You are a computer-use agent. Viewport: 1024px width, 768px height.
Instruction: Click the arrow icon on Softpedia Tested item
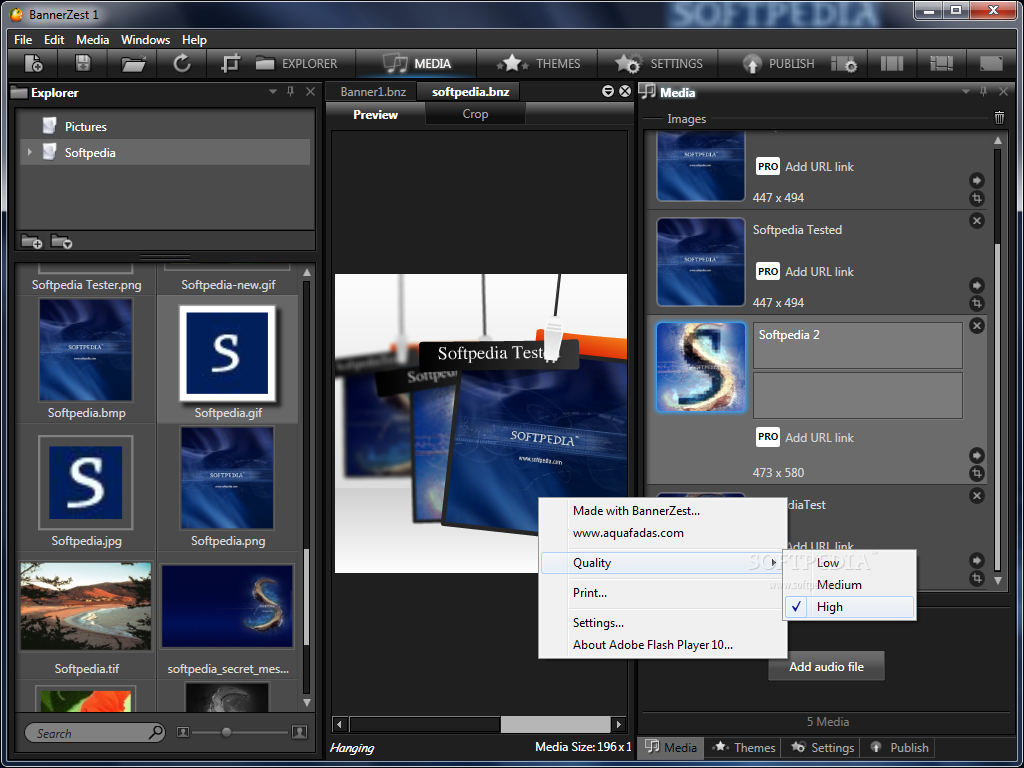pyautogui.click(x=976, y=285)
